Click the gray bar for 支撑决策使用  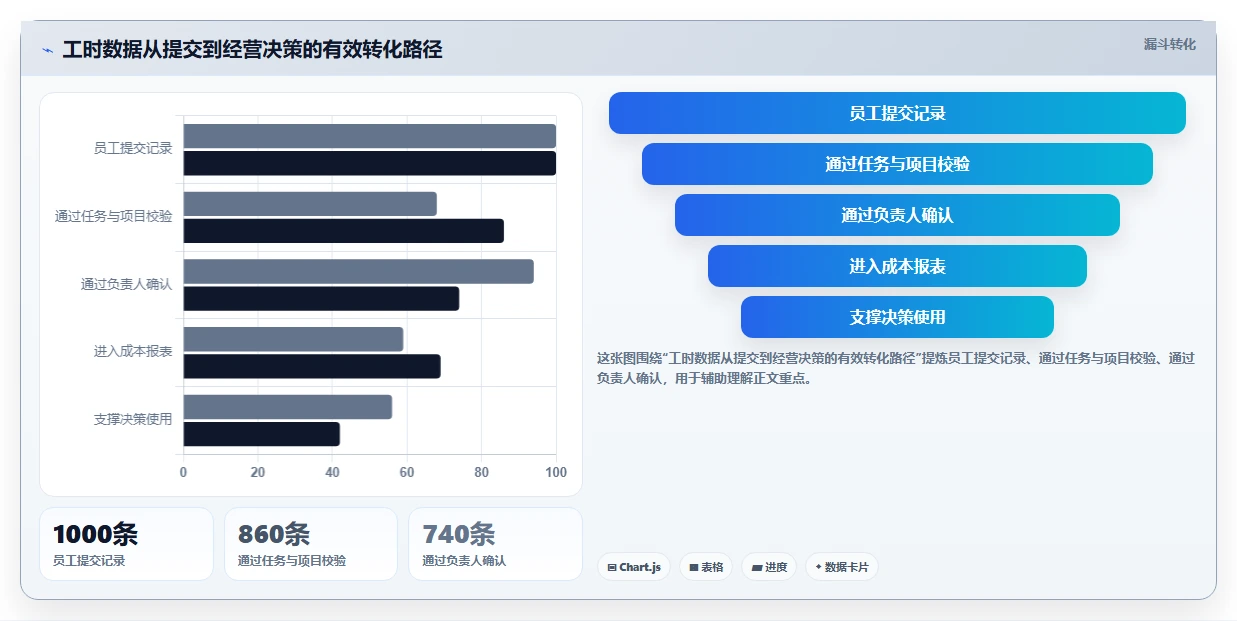(287, 407)
